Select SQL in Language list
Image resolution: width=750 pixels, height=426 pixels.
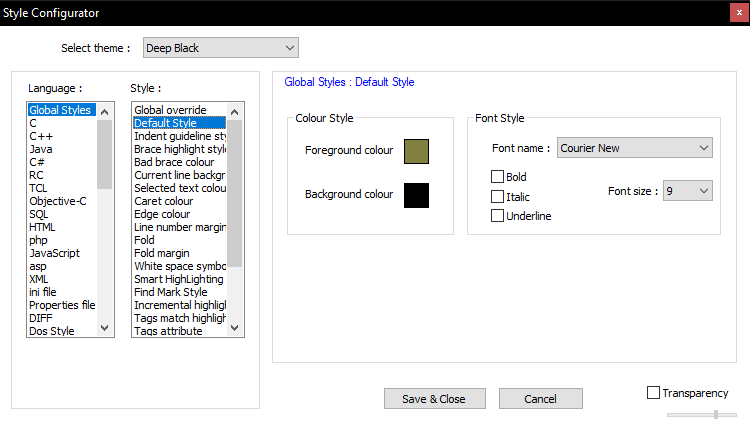(x=62, y=214)
